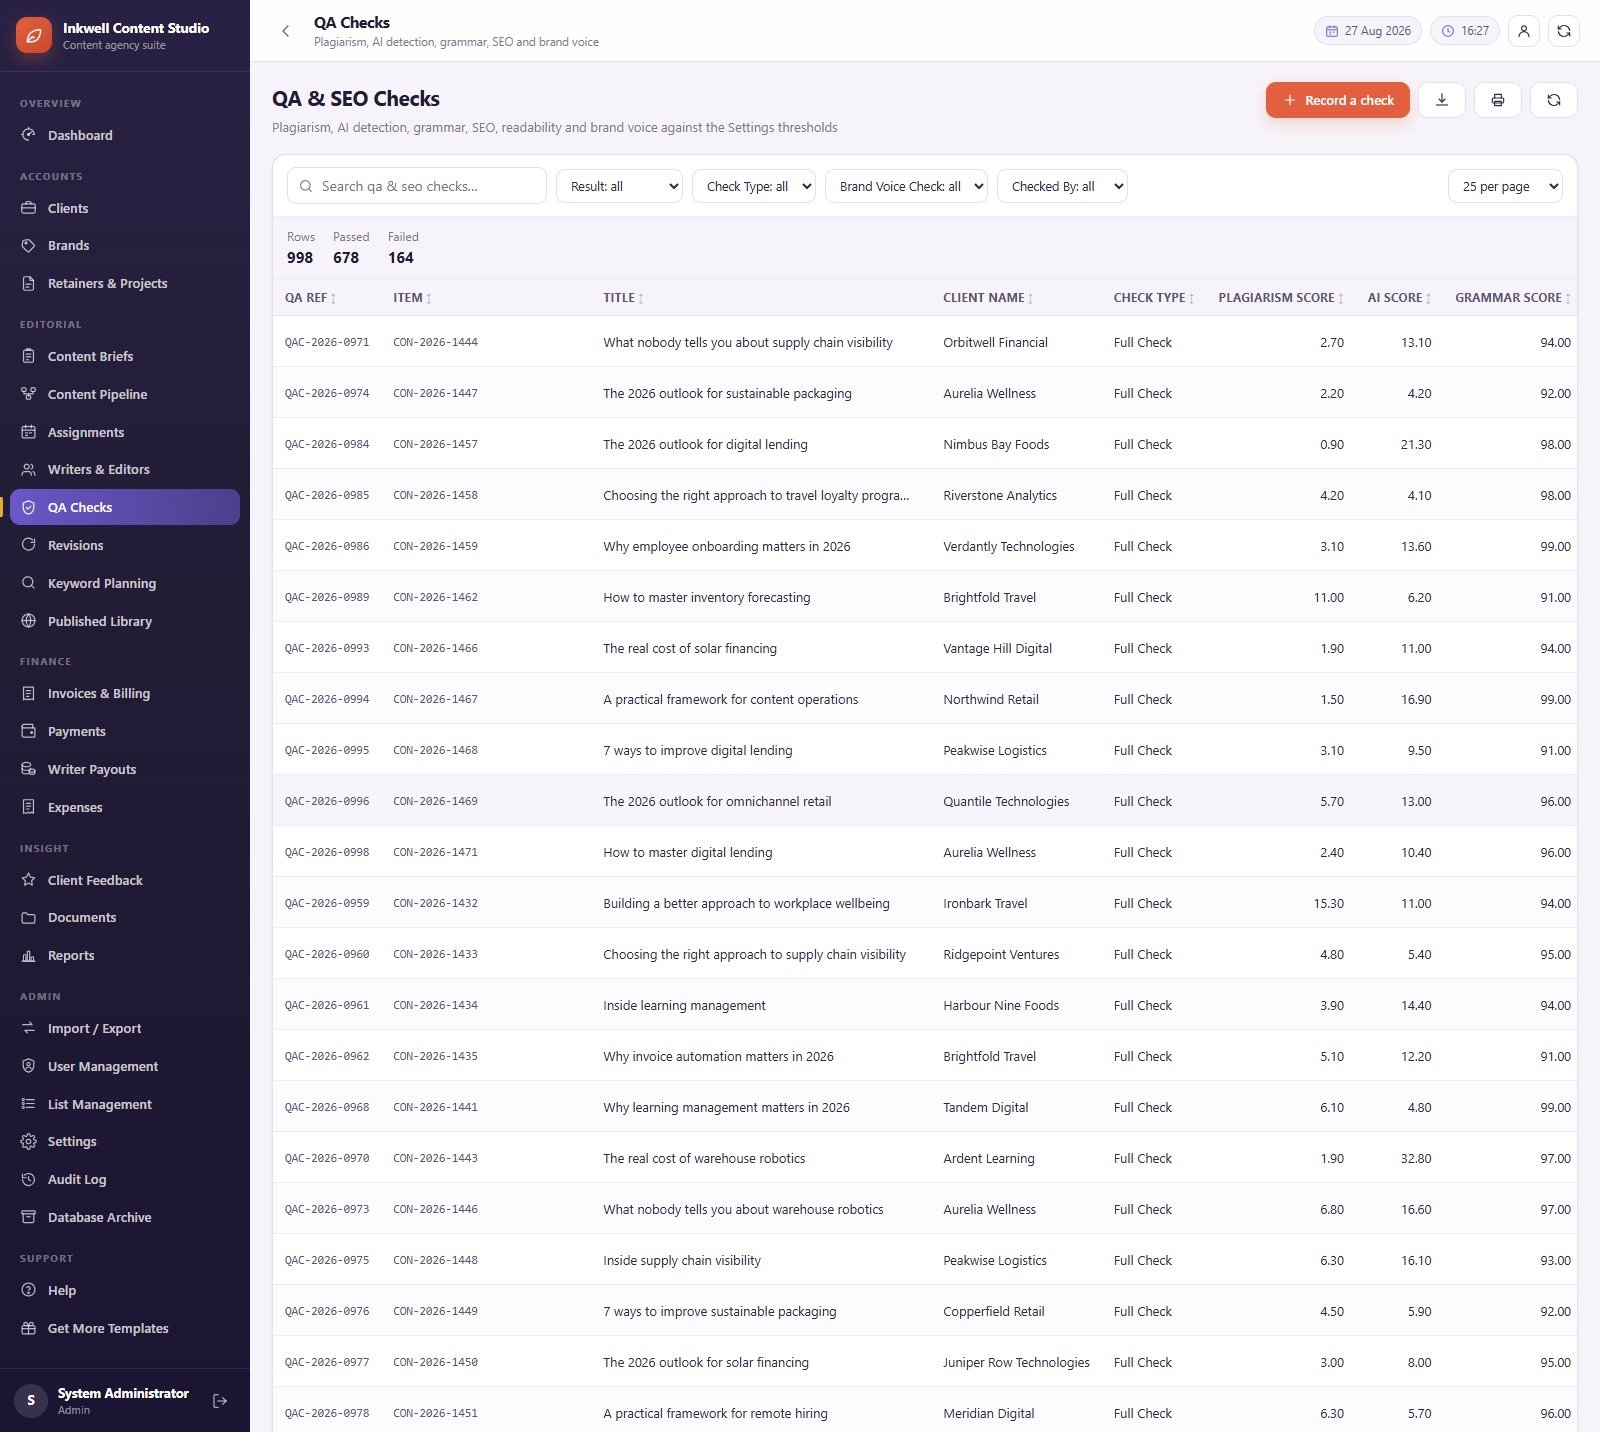Click the Record a check button
The width and height of the screenshot is (1600, 1432).
point(1338,100)
